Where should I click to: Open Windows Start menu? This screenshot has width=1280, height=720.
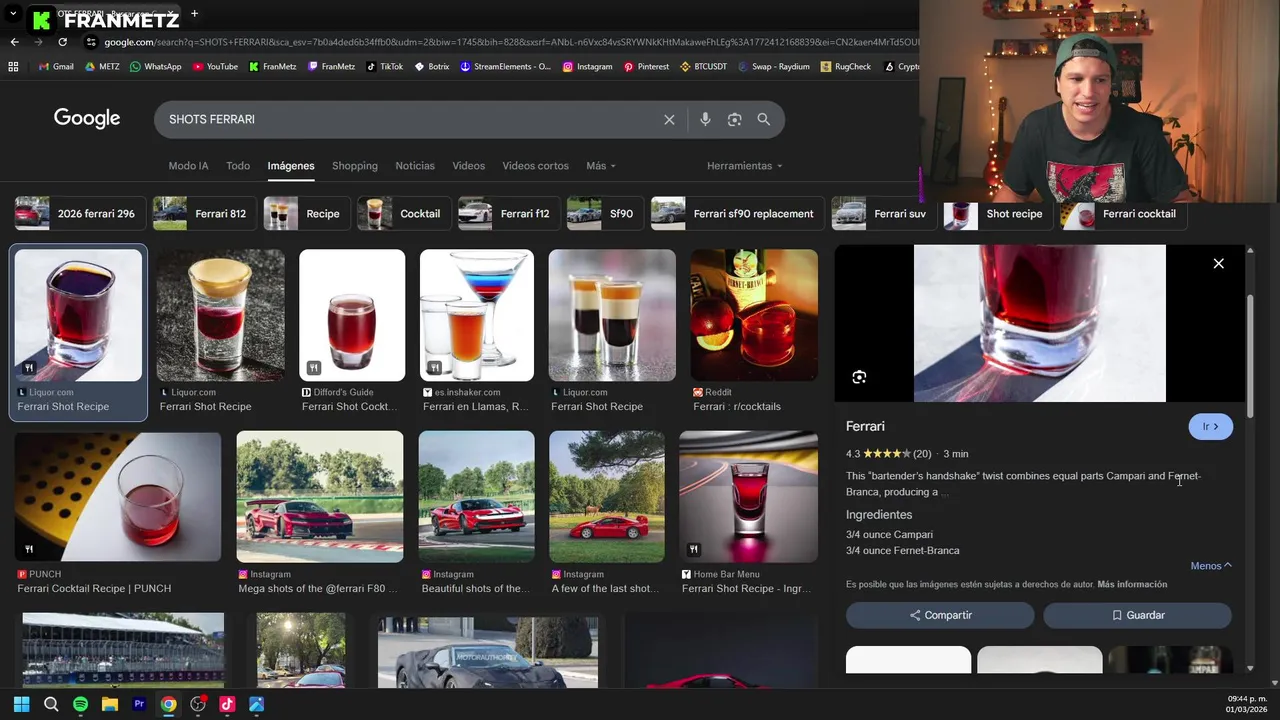pos(21,704)
